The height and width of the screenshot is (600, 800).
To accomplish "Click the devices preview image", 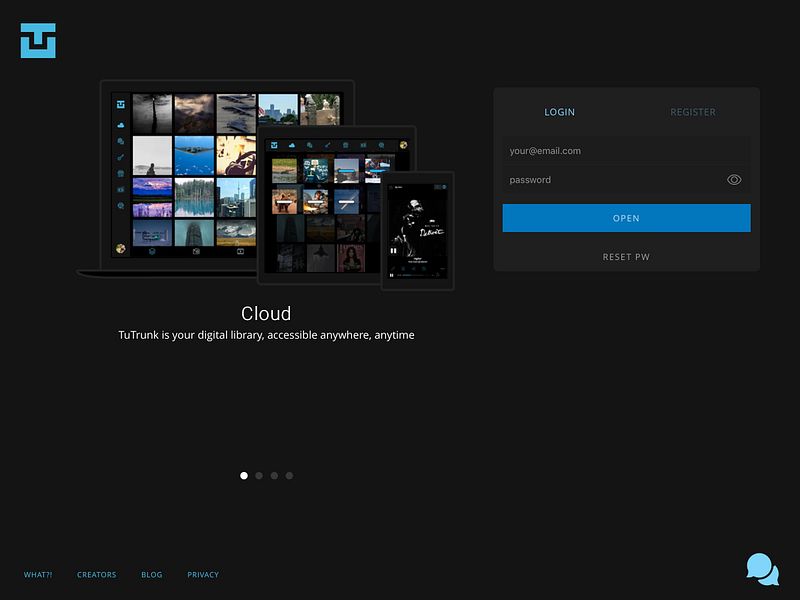I will (265, 185).
